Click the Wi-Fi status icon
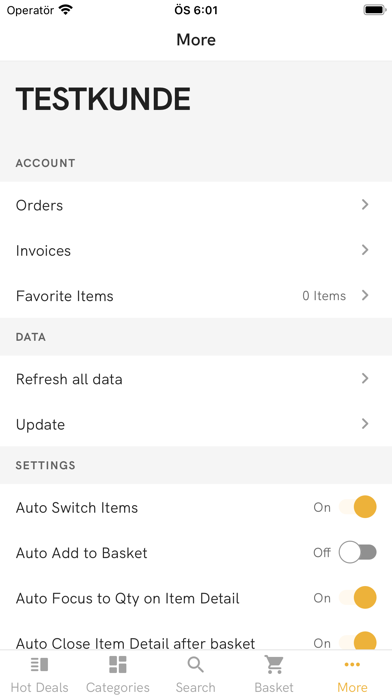This screenshot has height=696, width=392. 66,10
